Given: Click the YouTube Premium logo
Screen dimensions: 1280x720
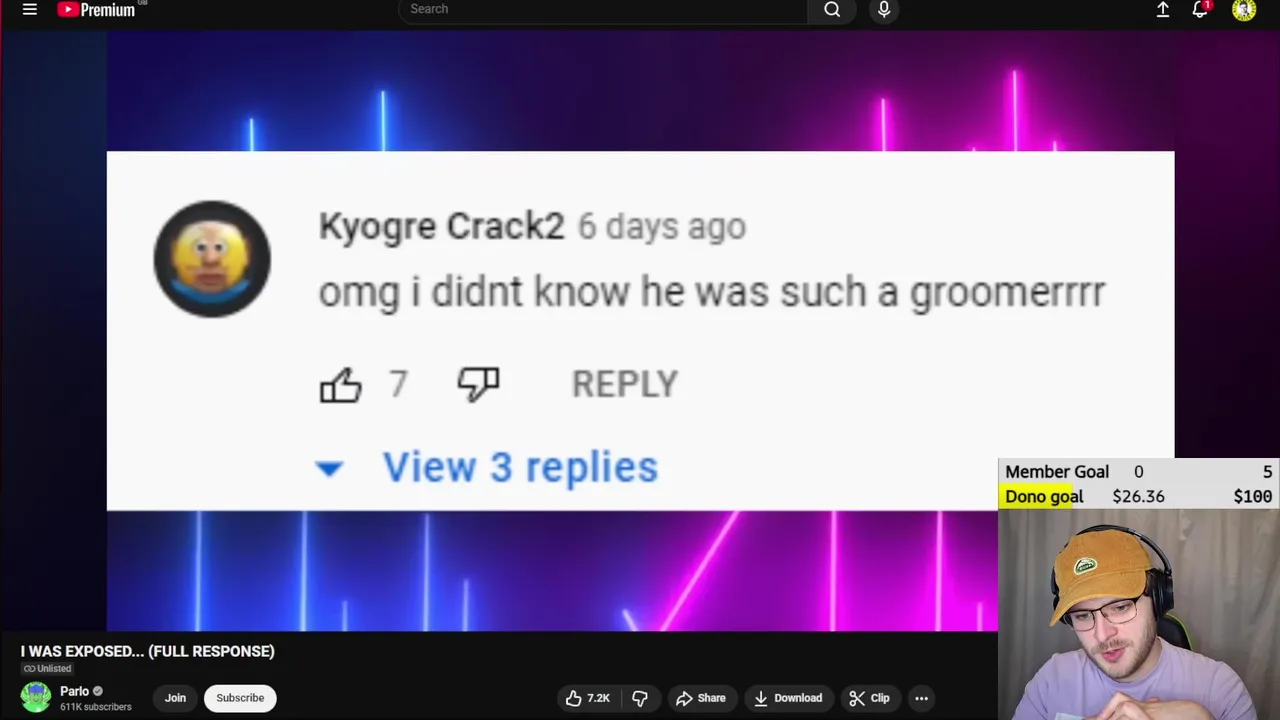Looking at the screenshot, I should pyautogui.click(x=97, y=10).
